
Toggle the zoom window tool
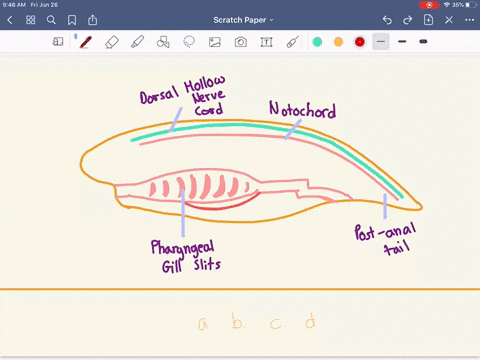pyautogui.click(x=58, y=42)
